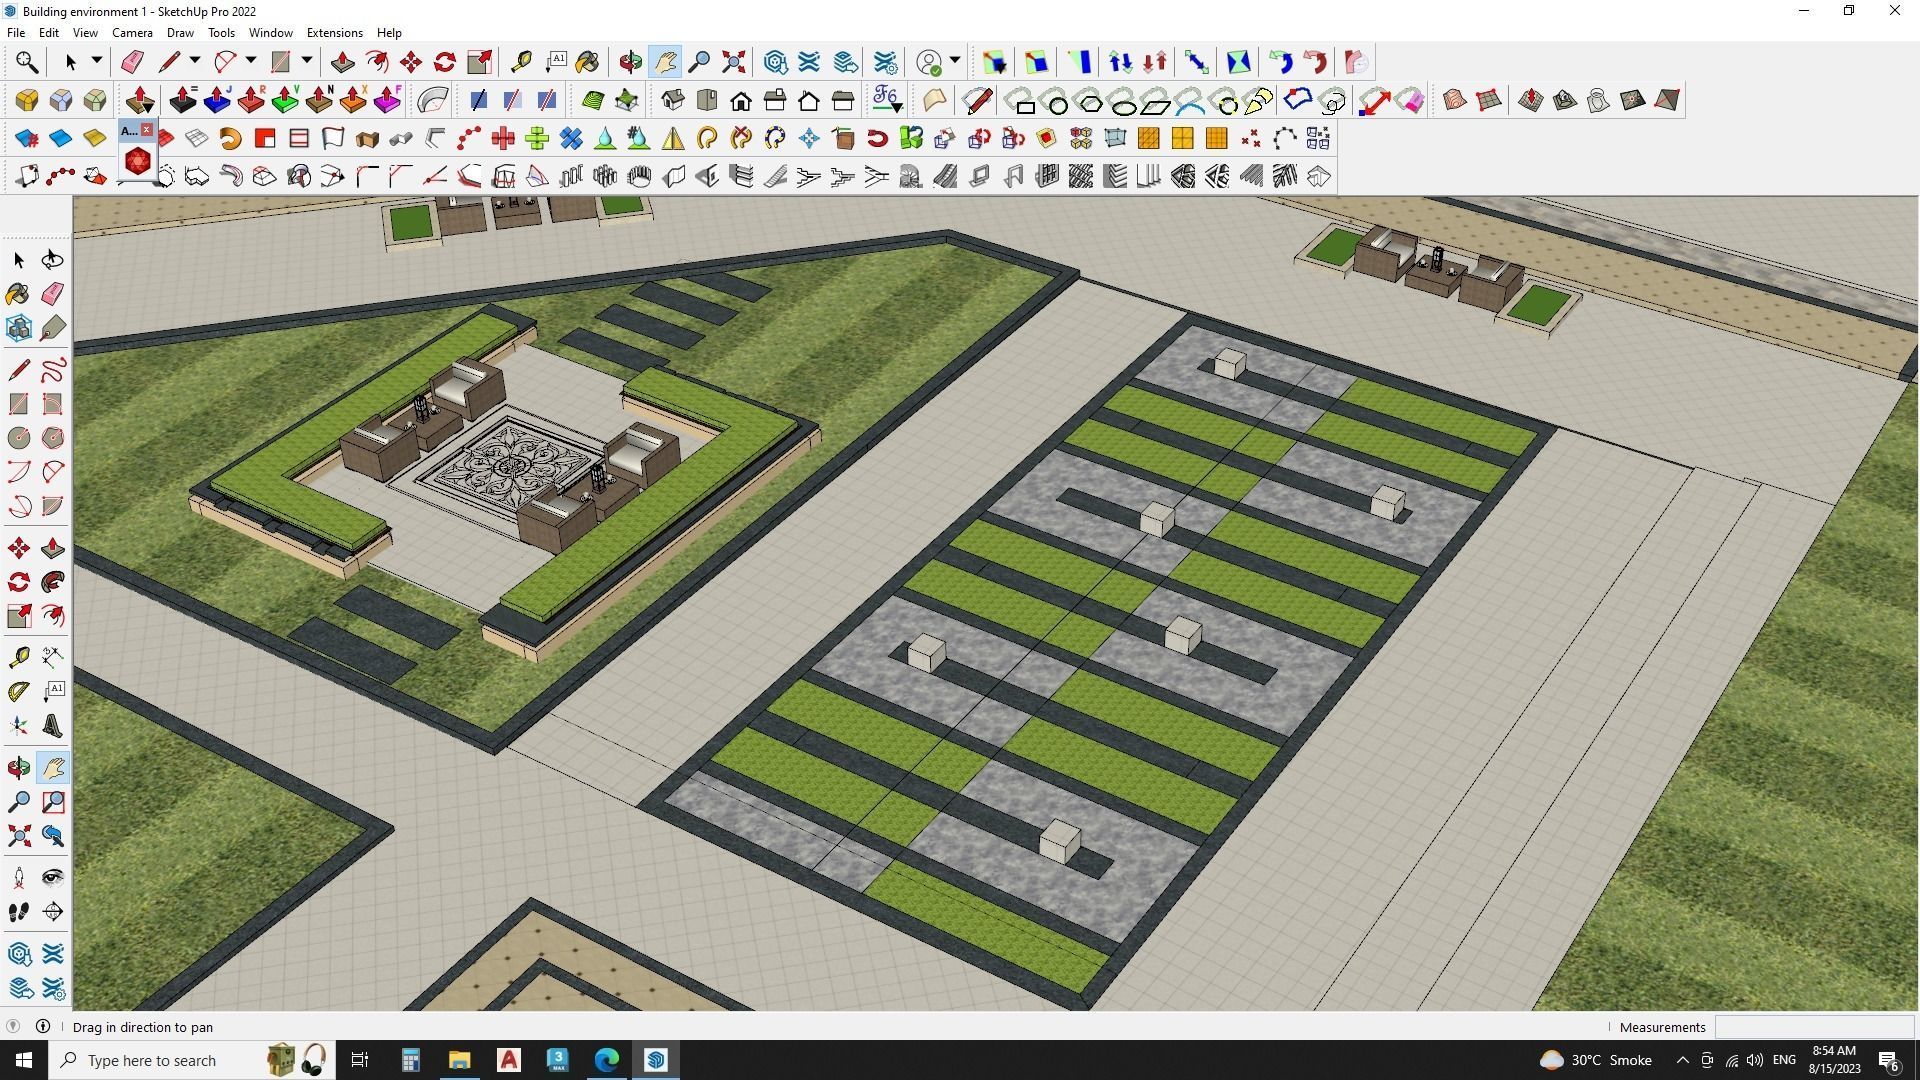This screenshot has height=1080, width=1920.
Task: Select the Eraser tool in top toolbar
Action: click(x=132, y=62)
